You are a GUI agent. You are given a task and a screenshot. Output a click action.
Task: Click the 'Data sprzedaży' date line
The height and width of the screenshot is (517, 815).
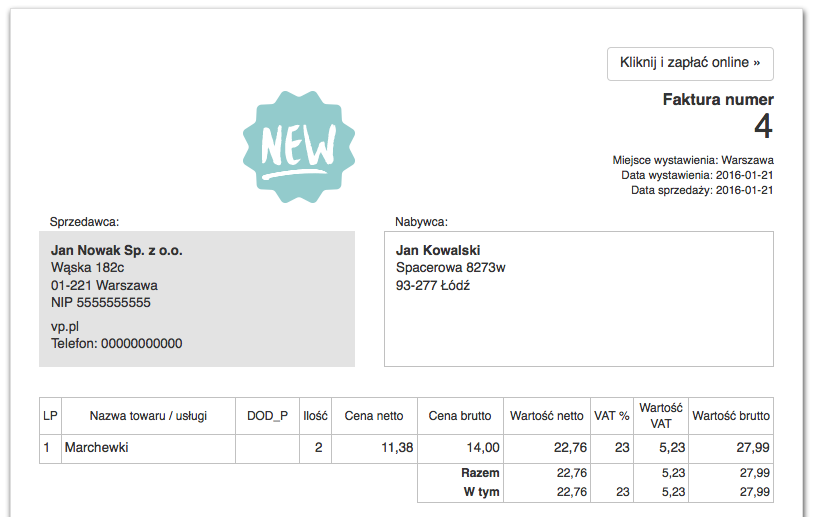coord(702,190)
